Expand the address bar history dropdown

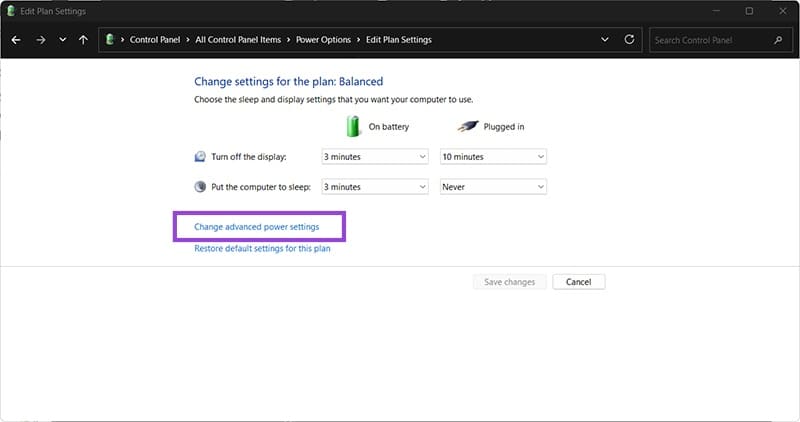click(x=605, y=39)
